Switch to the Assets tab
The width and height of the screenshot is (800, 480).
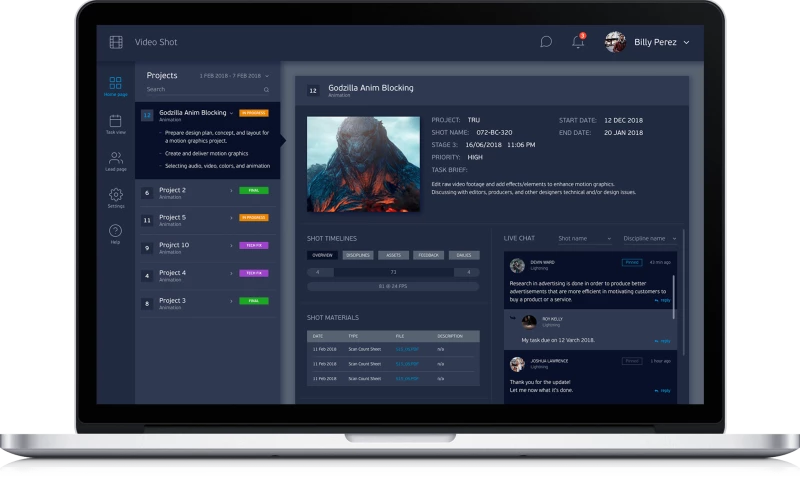pyautogui.click(x=393, y=255)
